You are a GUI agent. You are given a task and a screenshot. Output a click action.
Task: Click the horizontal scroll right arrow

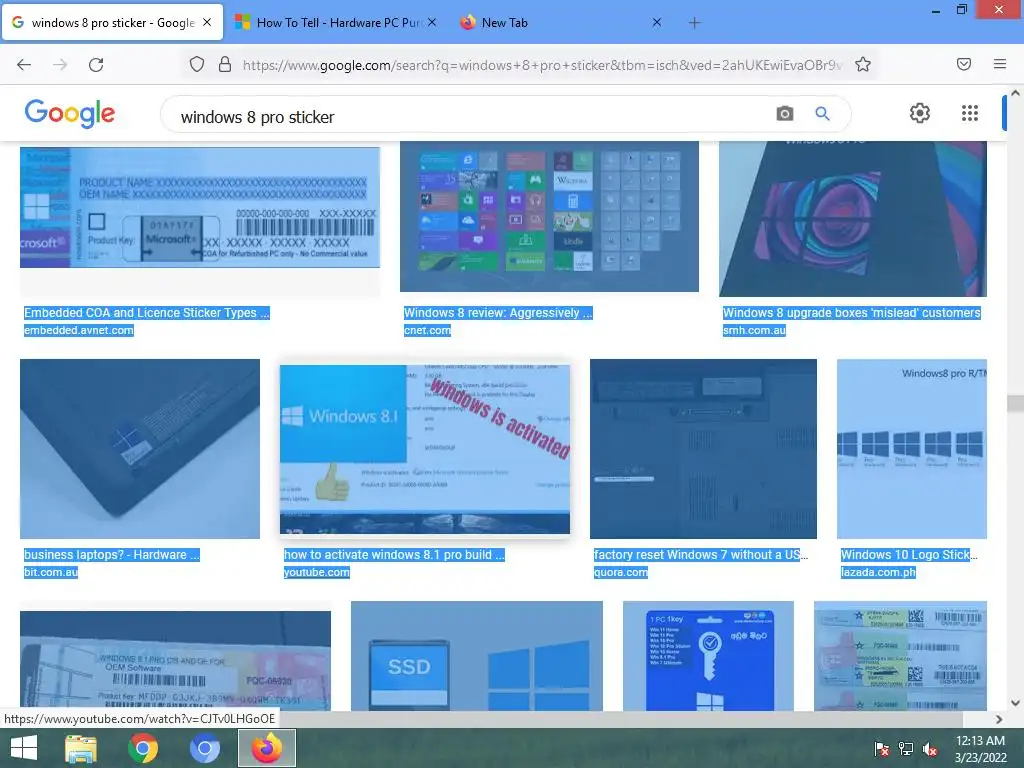tap(999, 719)
